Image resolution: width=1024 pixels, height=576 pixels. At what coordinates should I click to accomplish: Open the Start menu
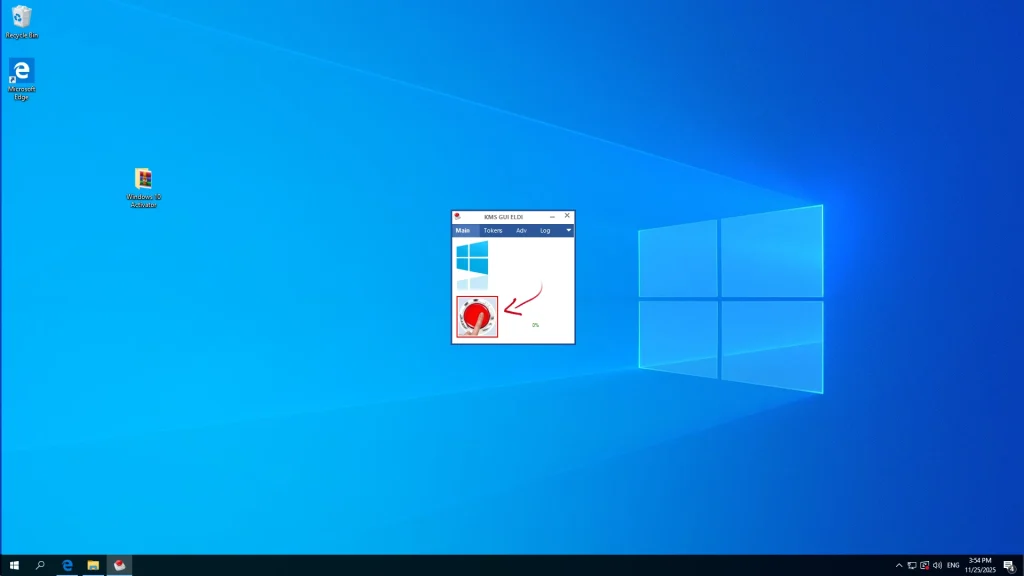[15, 565]
